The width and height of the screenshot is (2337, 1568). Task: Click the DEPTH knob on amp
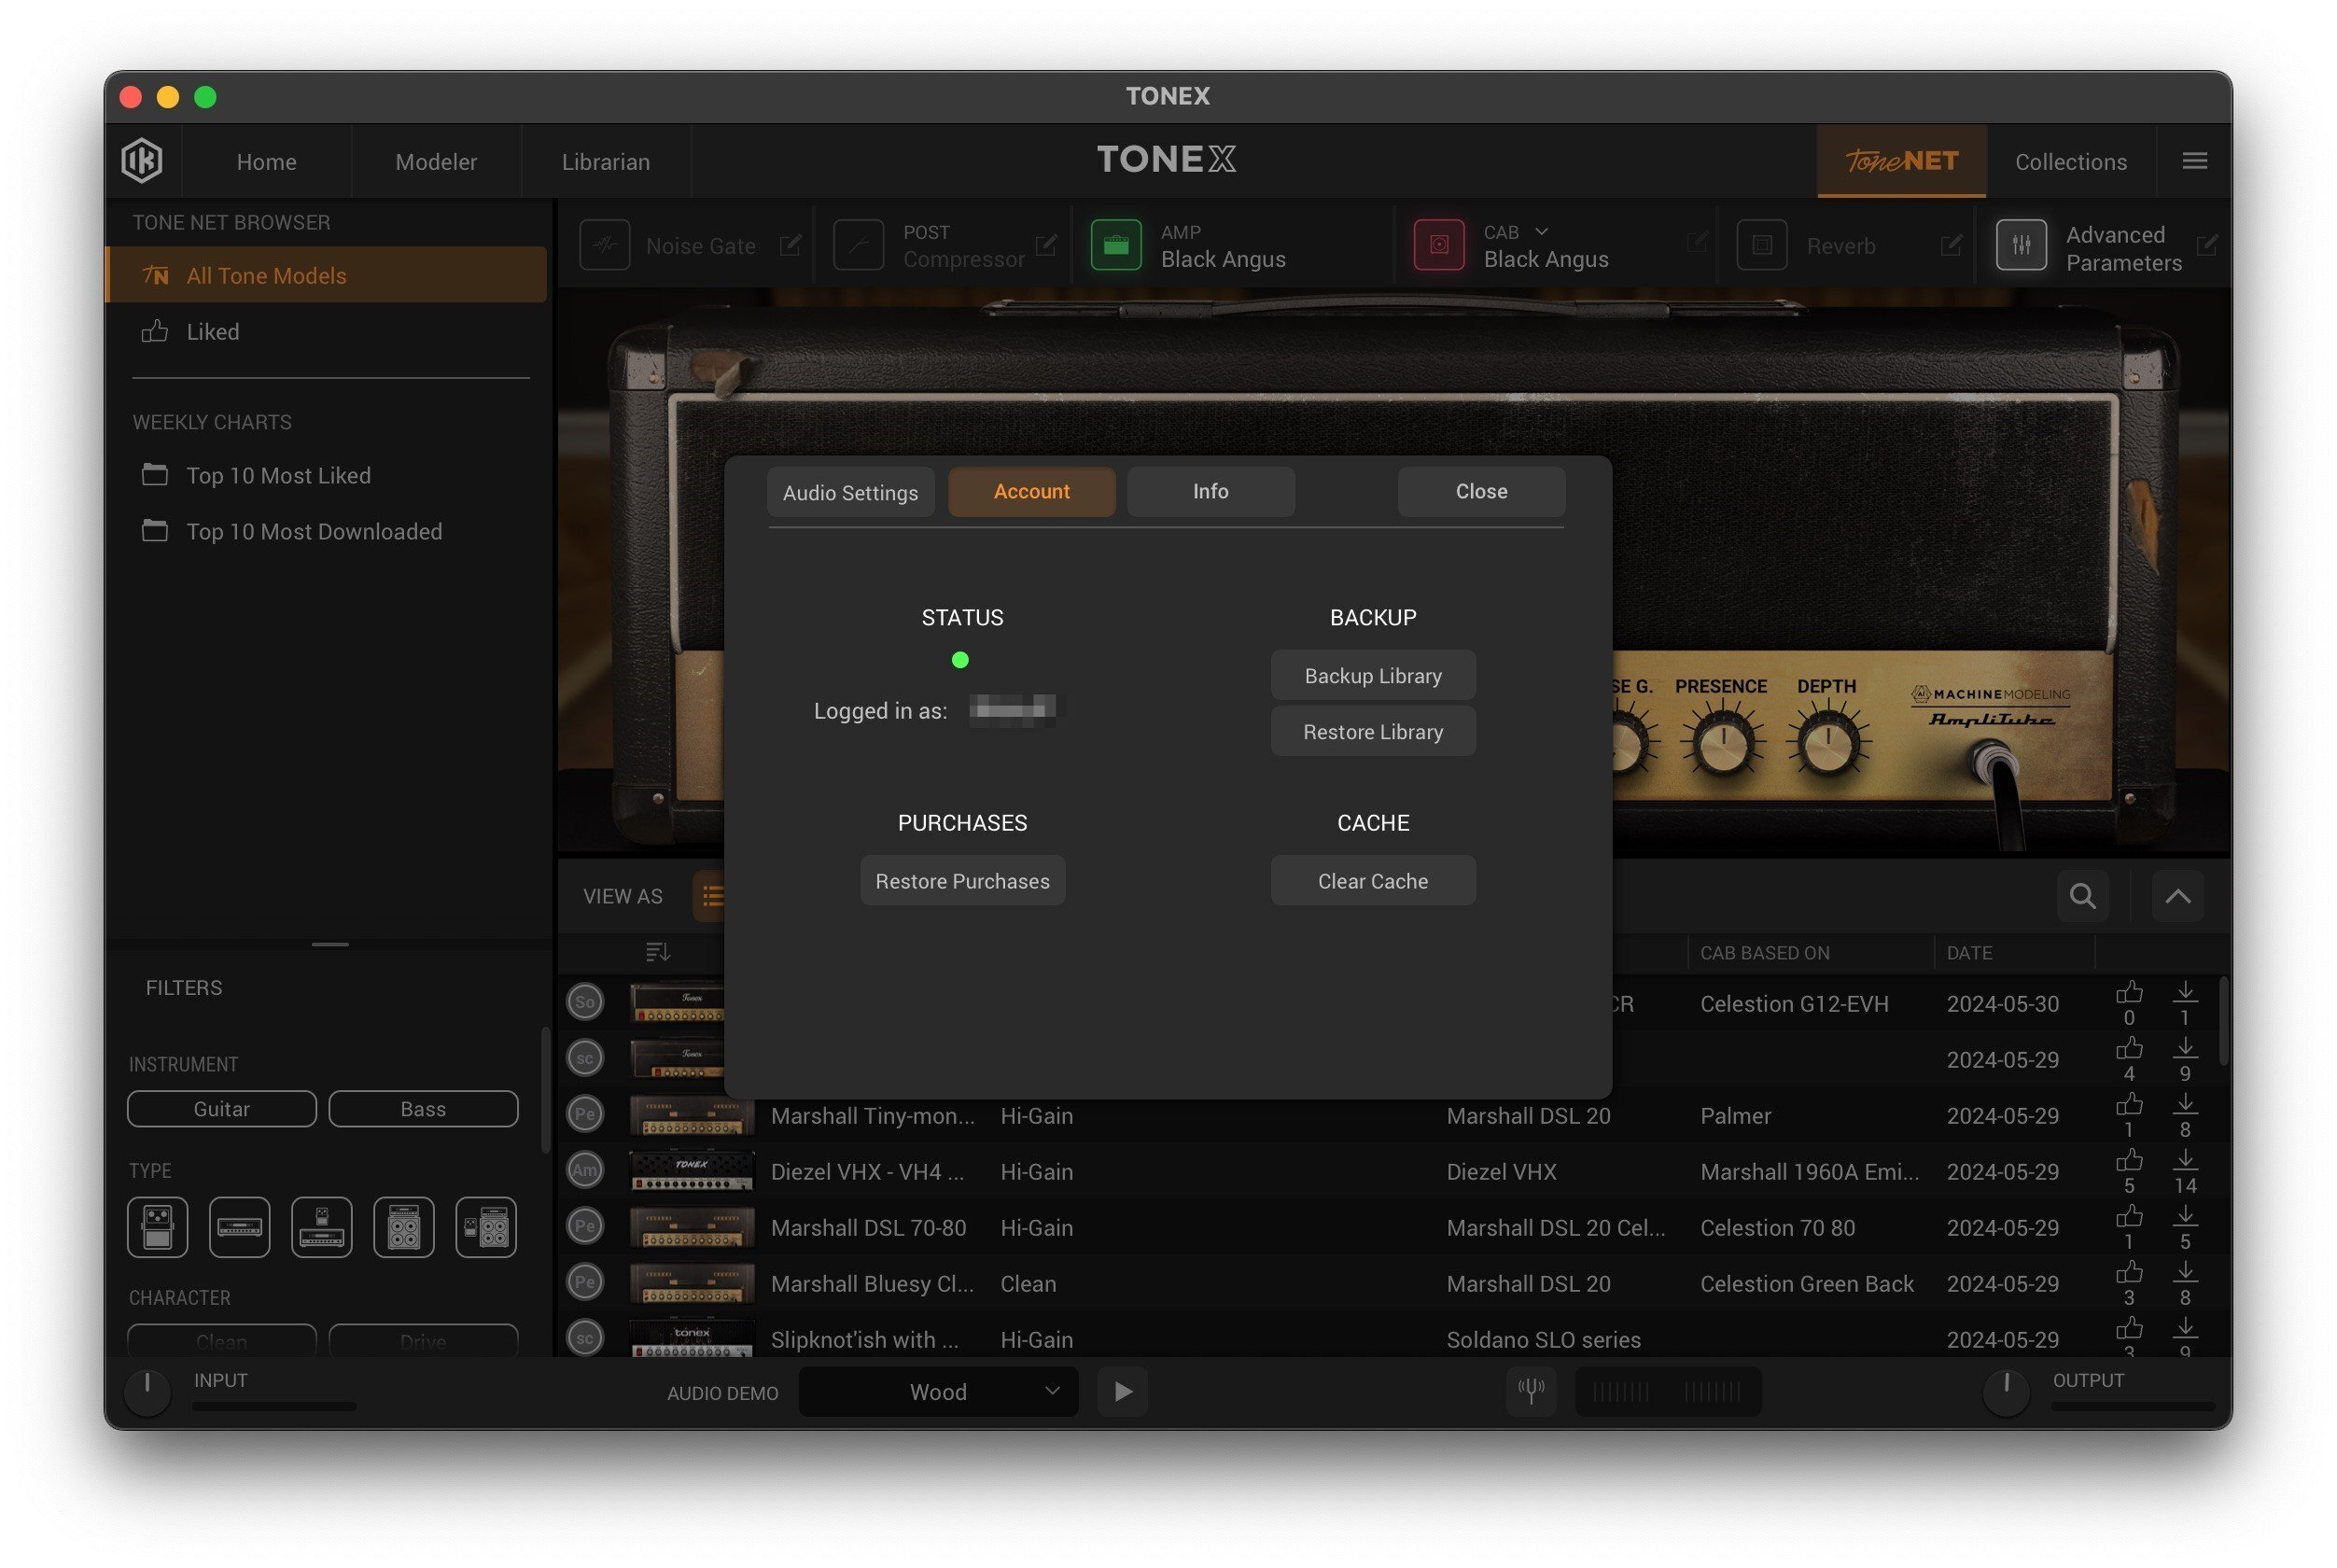(1827, 745)
